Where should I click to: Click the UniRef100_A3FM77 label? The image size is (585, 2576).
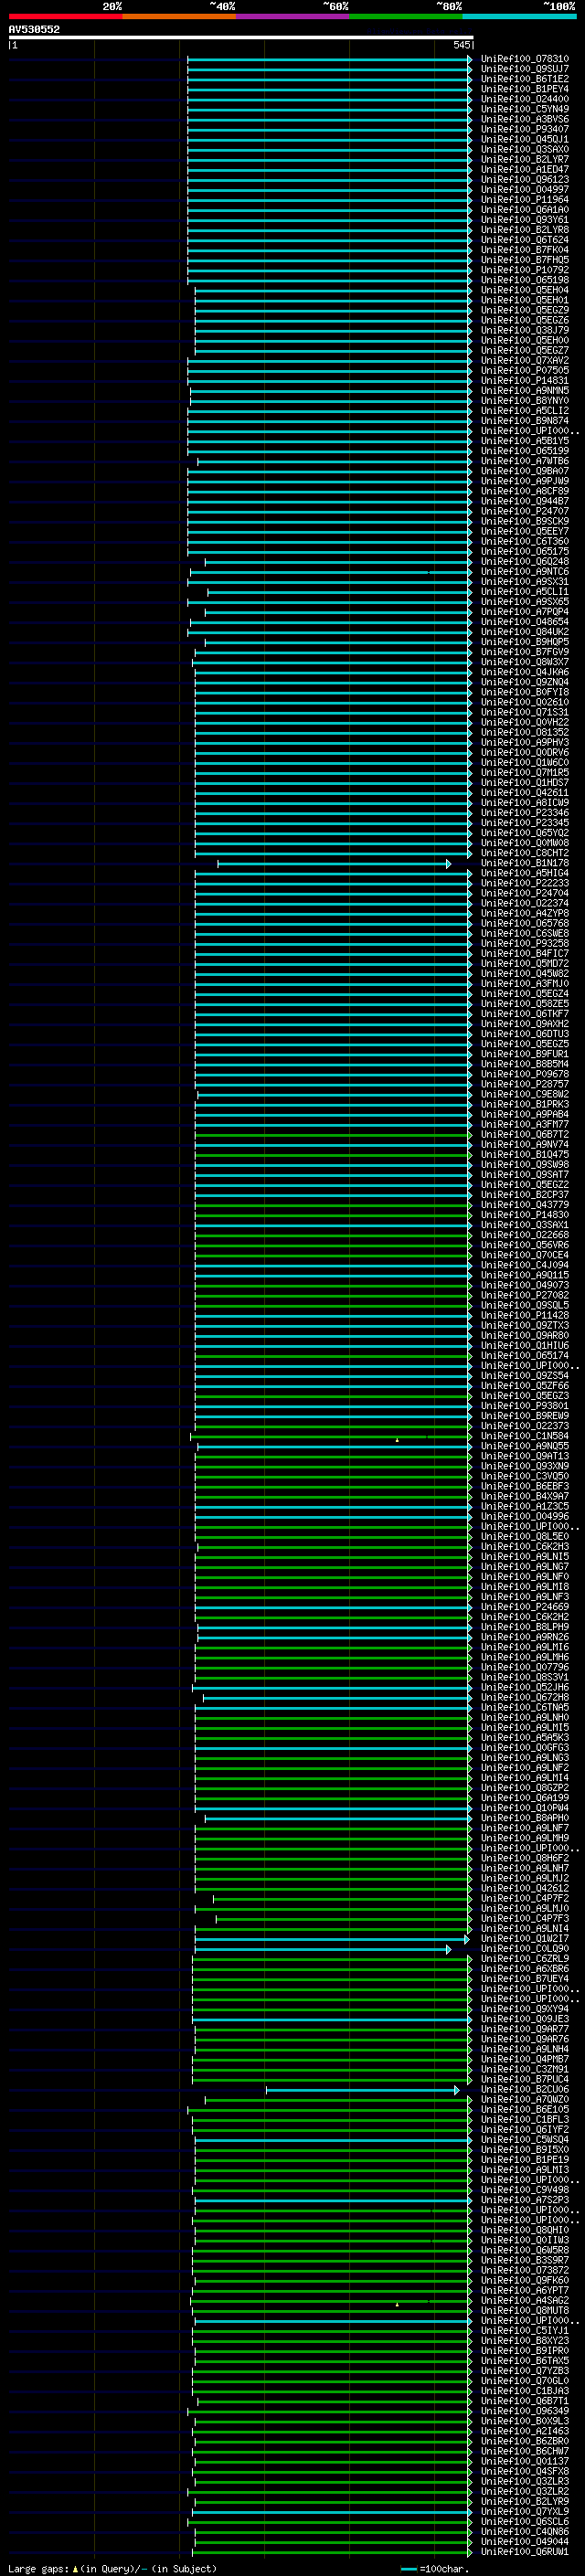click(525, 1124)
